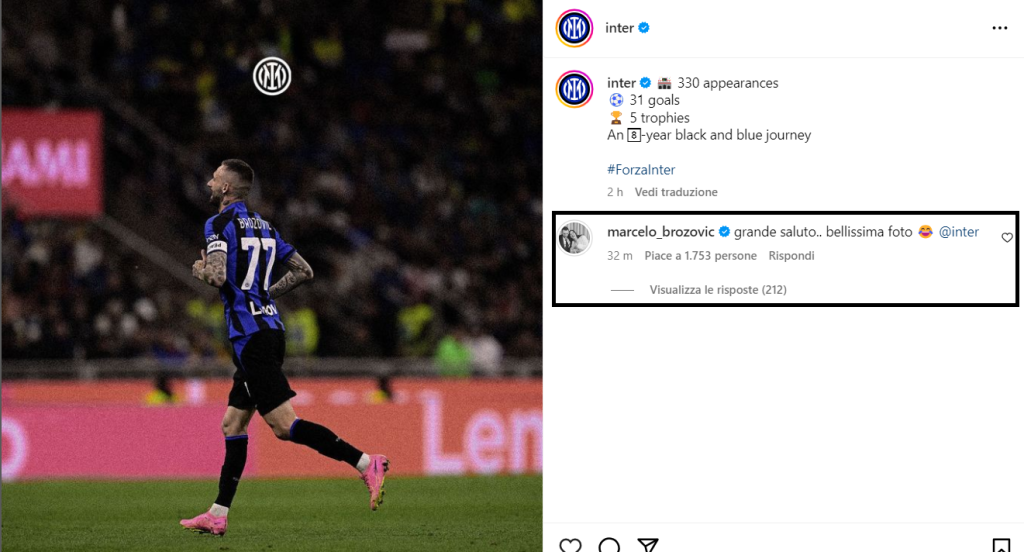Open Inter avatar beside caption
Screen dimensions: 1024x552
coord(574,89)
